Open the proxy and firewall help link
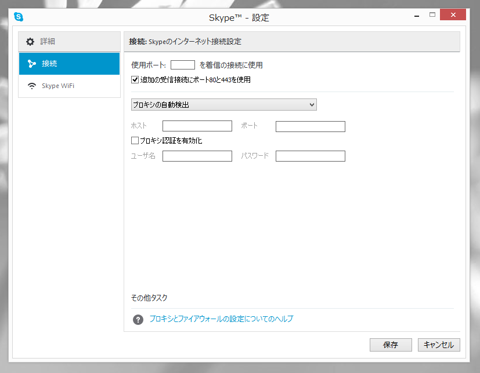 click(221, 319)
